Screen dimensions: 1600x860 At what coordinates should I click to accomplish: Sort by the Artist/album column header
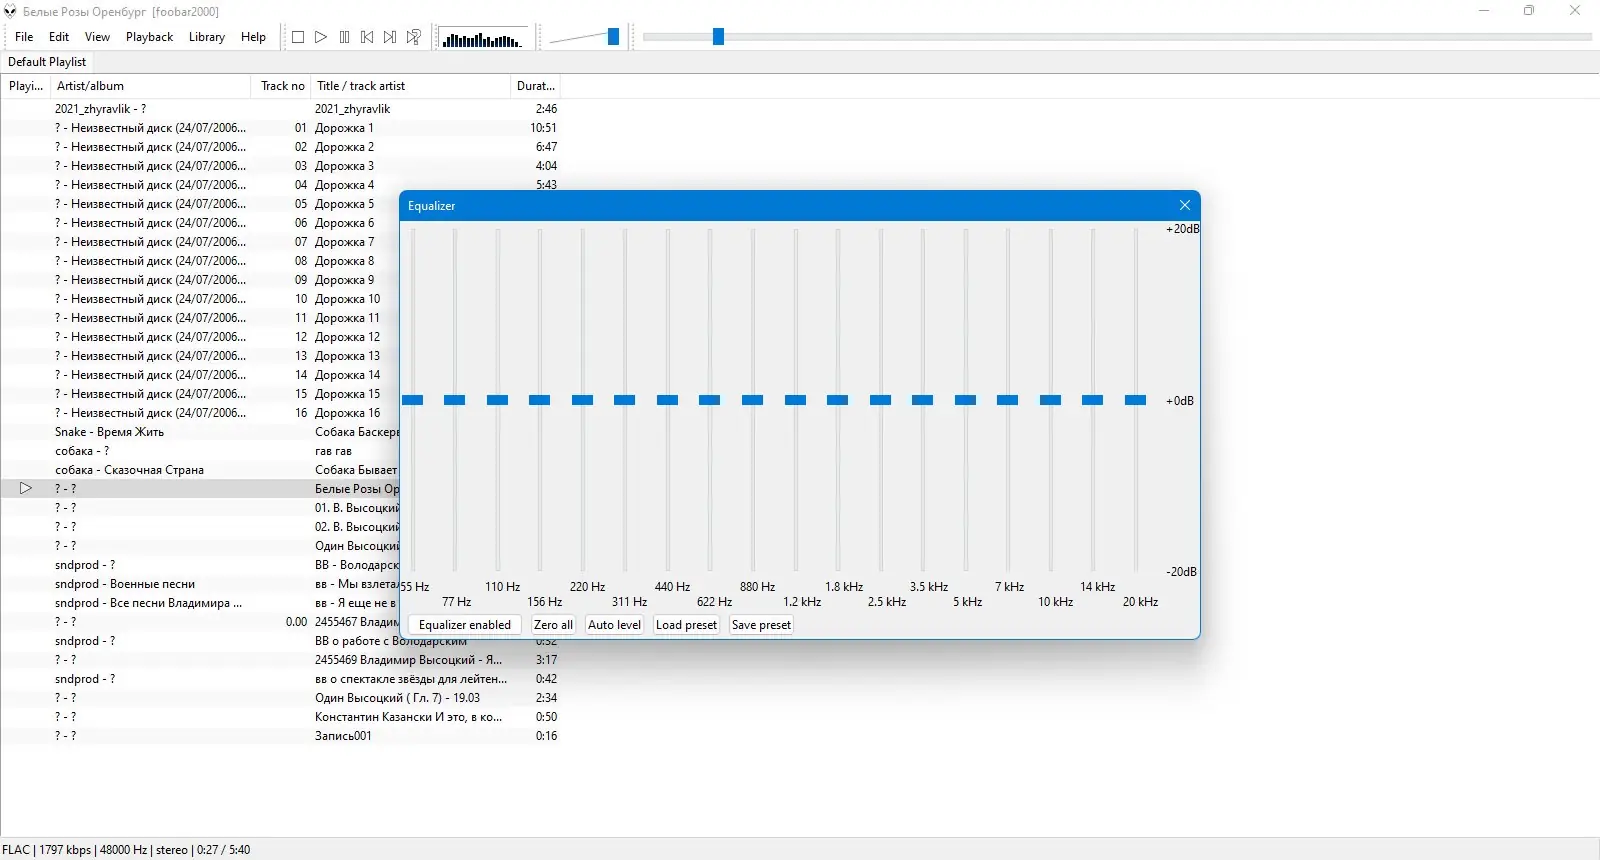click(150, 86)
